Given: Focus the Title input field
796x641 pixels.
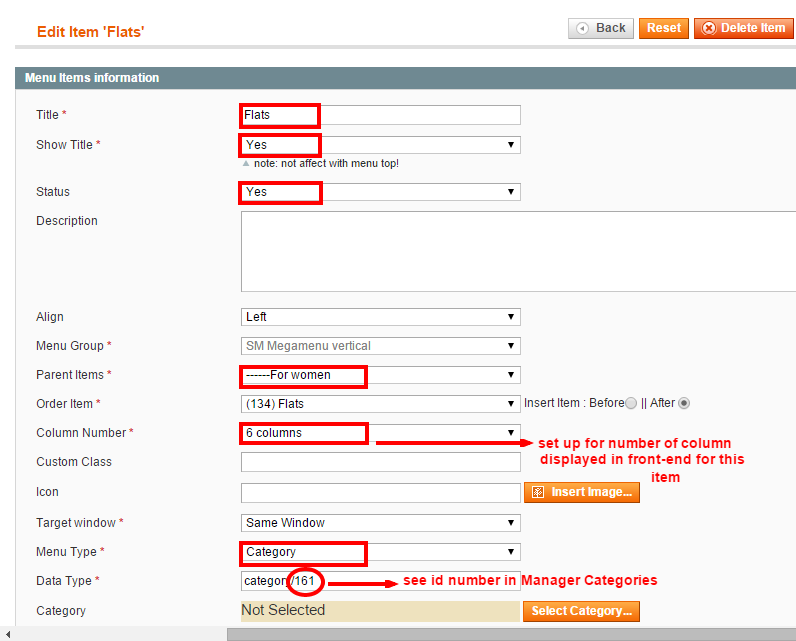Looking at the screenshot, I should pyautogui.click(x=380, y=115).
